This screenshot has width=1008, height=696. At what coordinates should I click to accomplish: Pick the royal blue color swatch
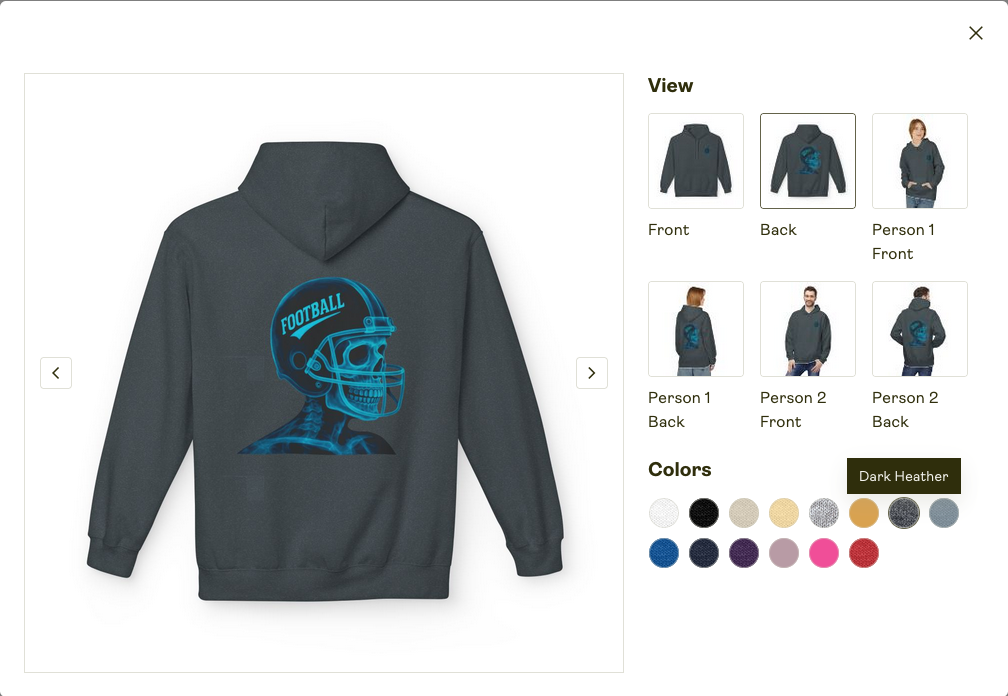[663, 553]
